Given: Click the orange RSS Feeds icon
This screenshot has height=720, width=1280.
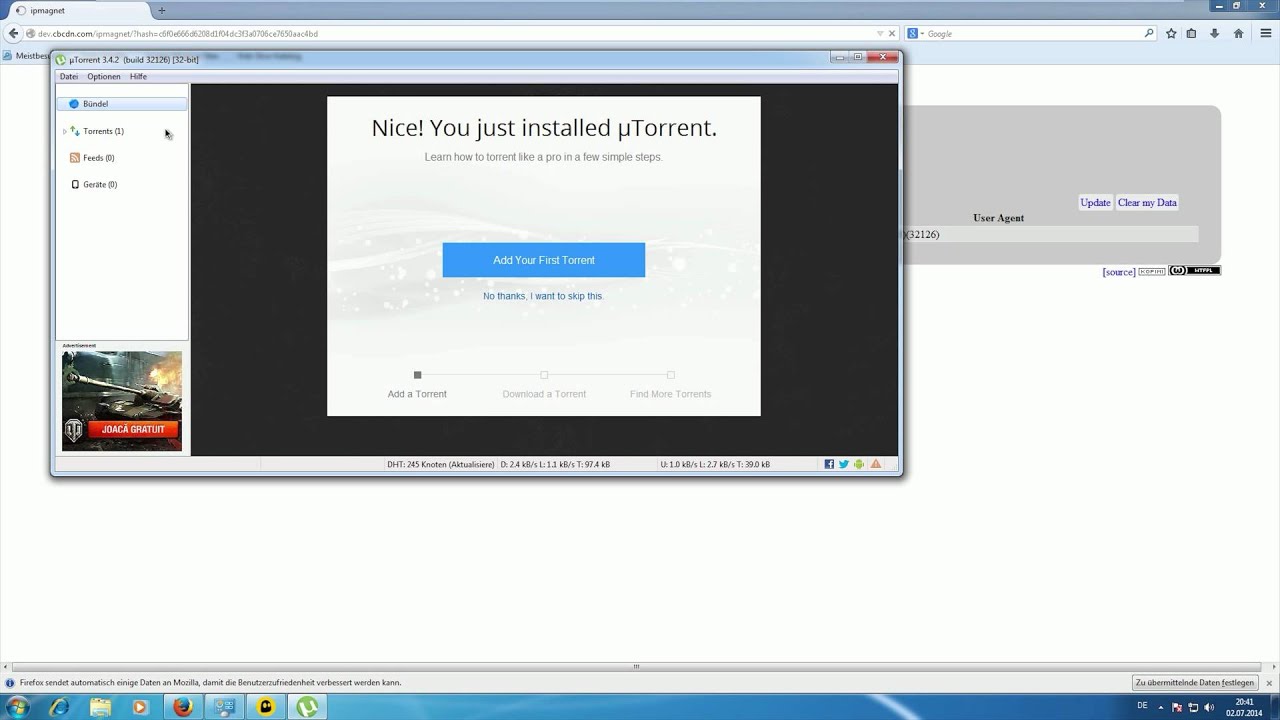Looking at the screenshot, I should pyautogui.click(x=74, y=158).
